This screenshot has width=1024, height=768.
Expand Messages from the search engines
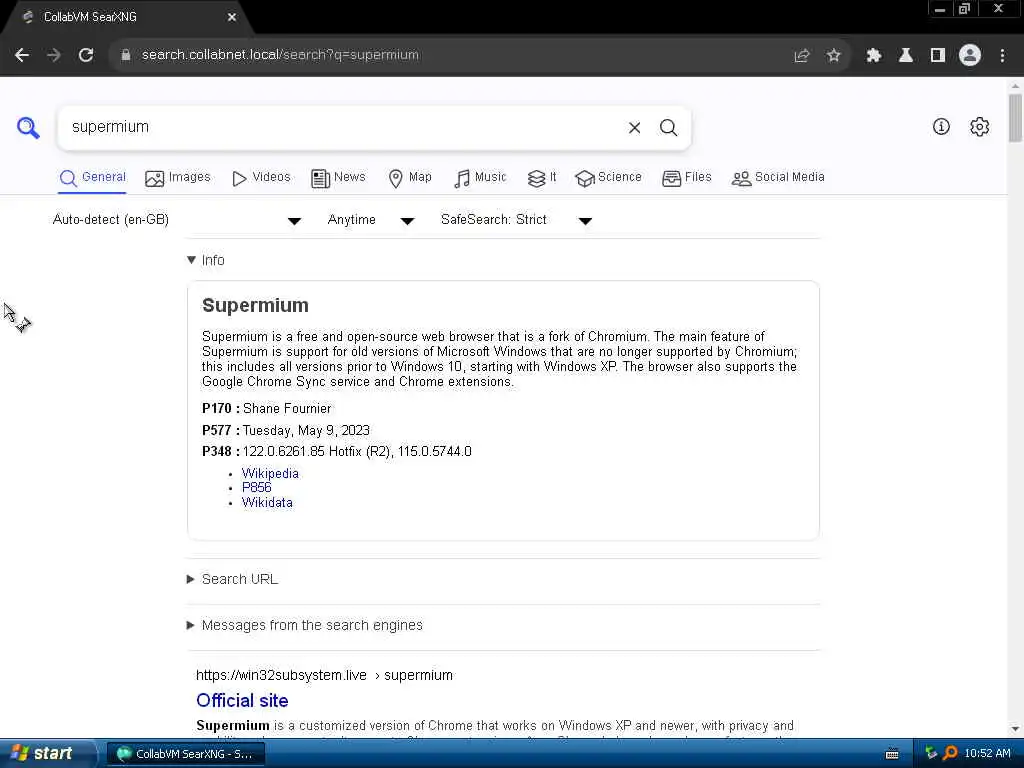click(x=305, y=625)
